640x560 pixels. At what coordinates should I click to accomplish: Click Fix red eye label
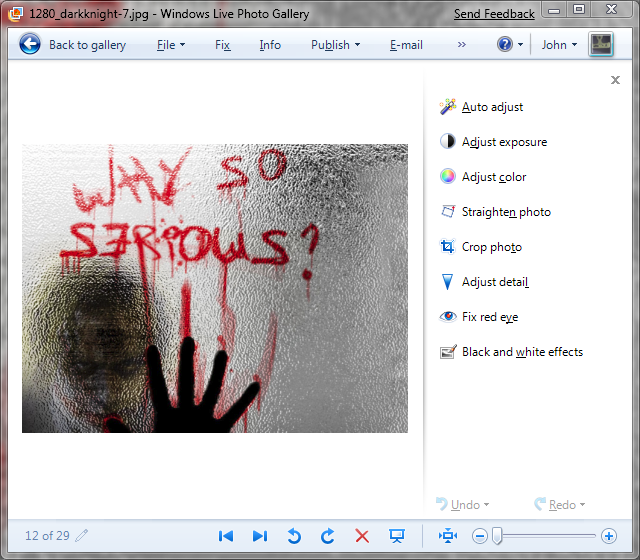pos(490,317)
